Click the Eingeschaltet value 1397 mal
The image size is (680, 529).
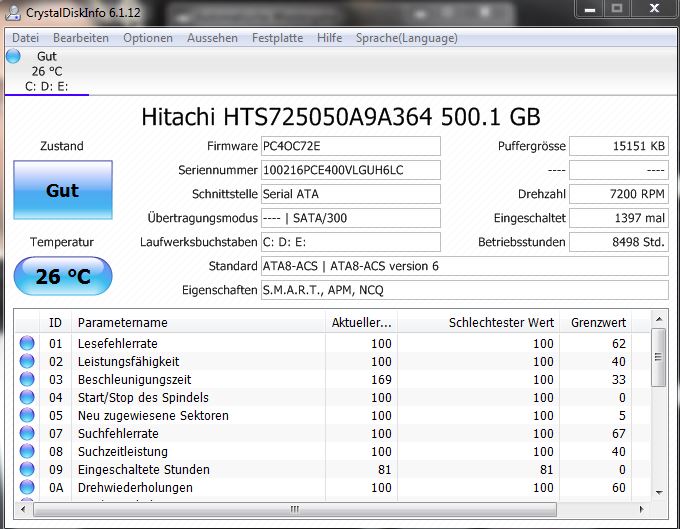(619, 218)
